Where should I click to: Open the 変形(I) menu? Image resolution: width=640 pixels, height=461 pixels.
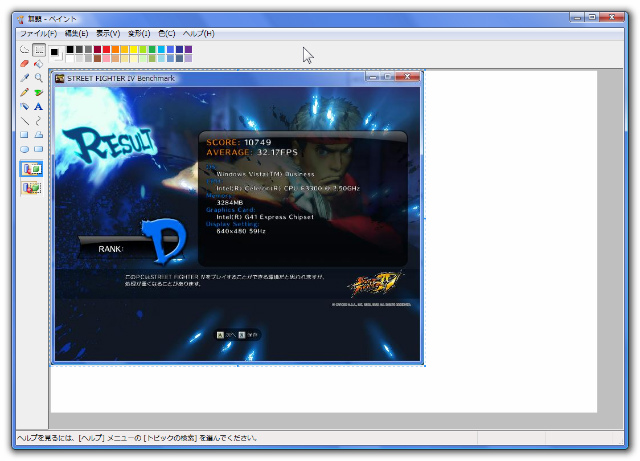coord(139,33)
